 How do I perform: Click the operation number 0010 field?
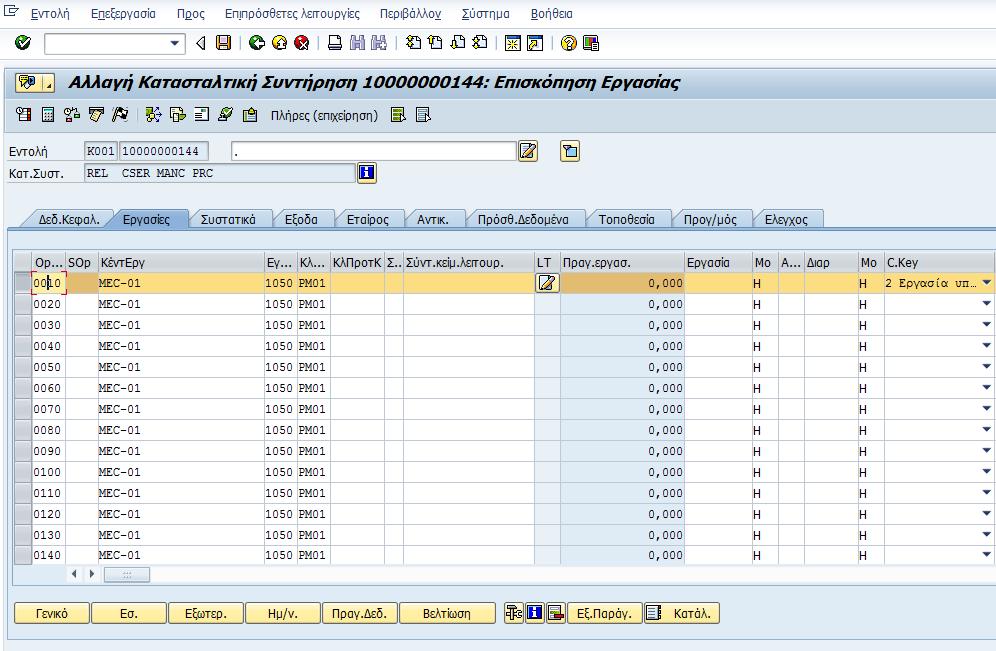point(48,283)
